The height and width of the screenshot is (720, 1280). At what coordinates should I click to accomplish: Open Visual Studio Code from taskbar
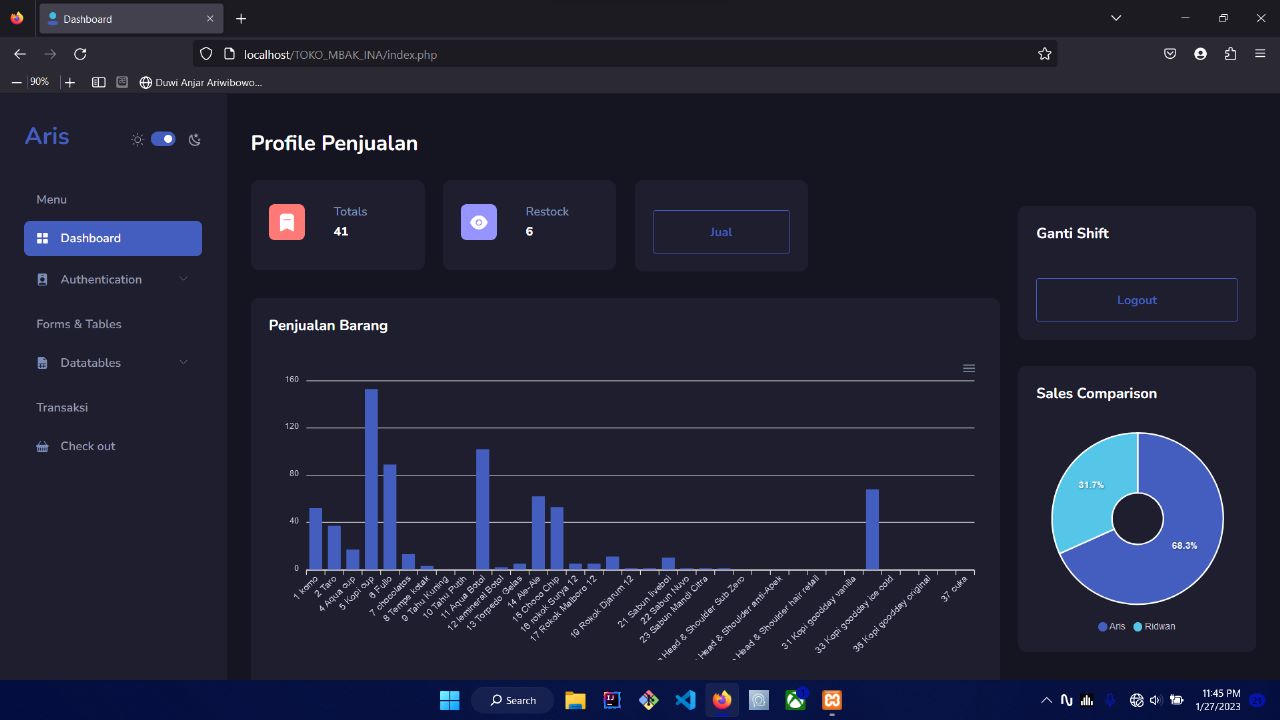pyautogui.click(x=685, y=700)
